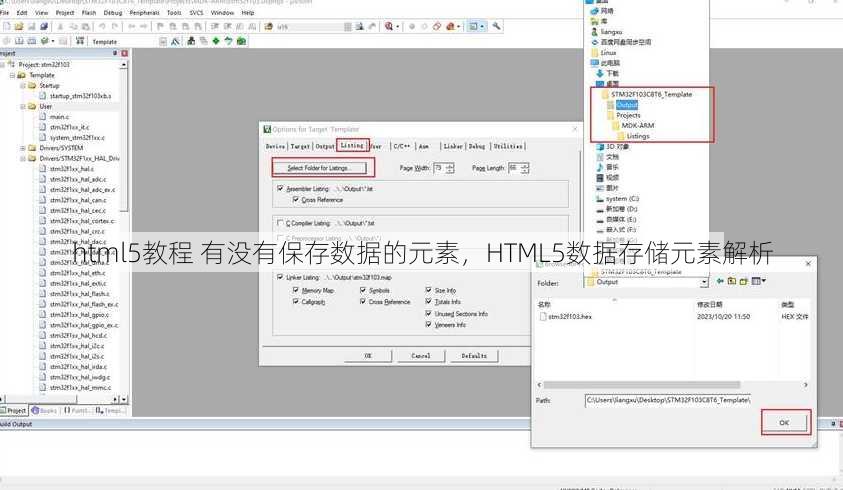This screenshot has height=490, width=843.
Task: Toggle Assembler Listing checkbox
Action: (280, 188)
